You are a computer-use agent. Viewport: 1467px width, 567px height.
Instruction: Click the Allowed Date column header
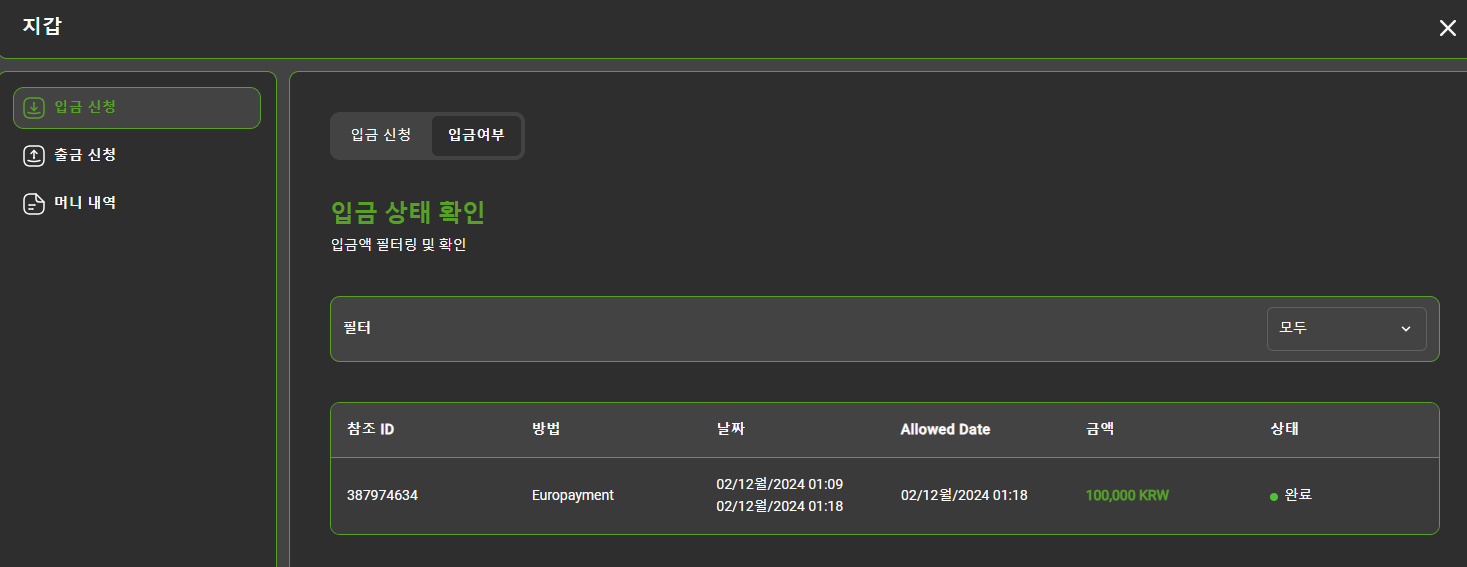tap(945, 429)
